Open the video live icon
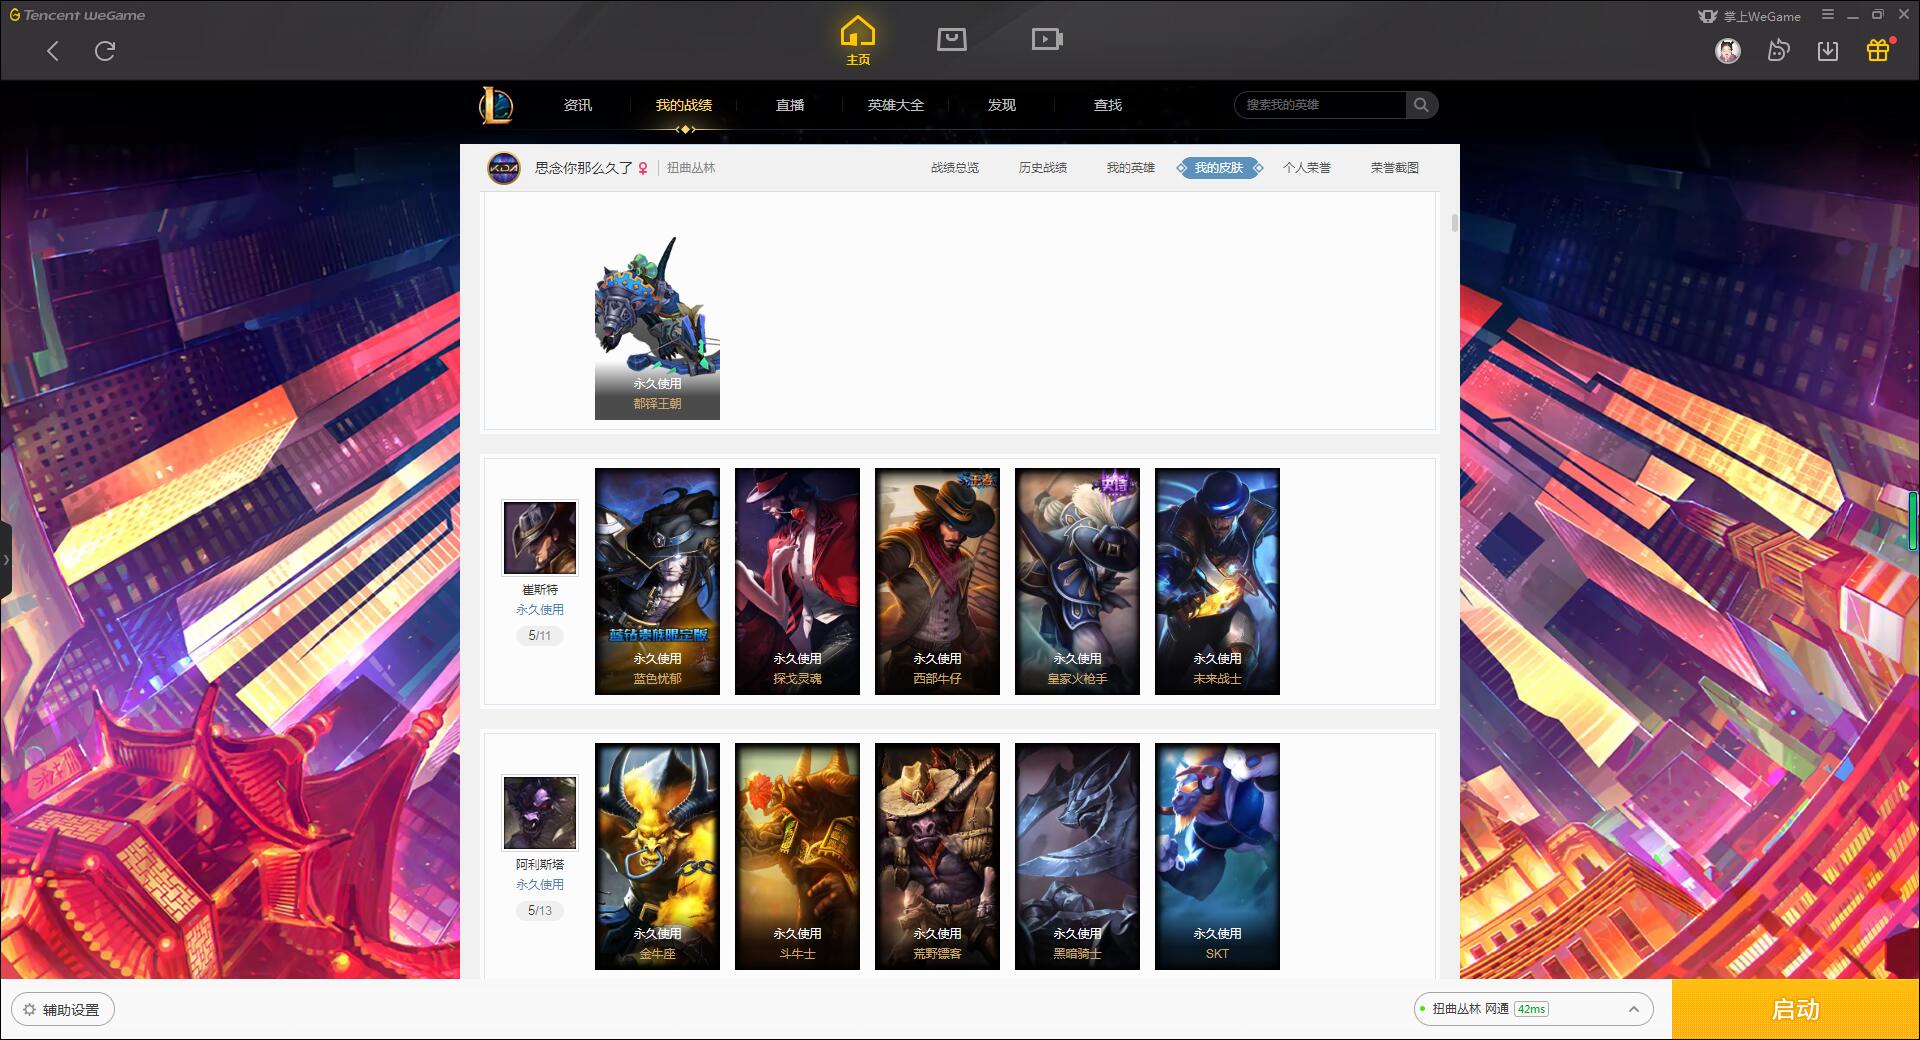1920x1040 pixels. [x=1047, y=39]
